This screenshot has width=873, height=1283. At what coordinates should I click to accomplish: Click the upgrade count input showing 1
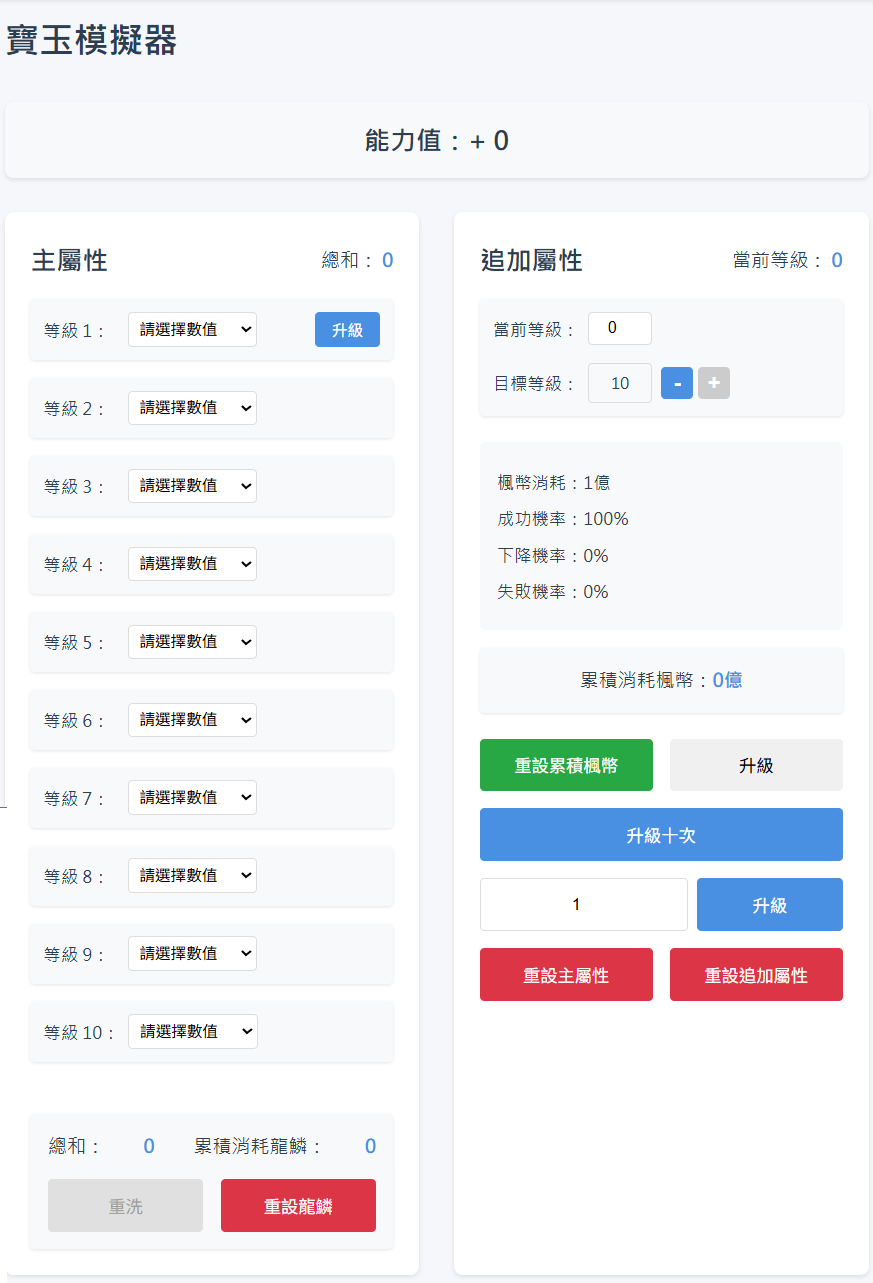pyautogui.click(x=583, y=905)
